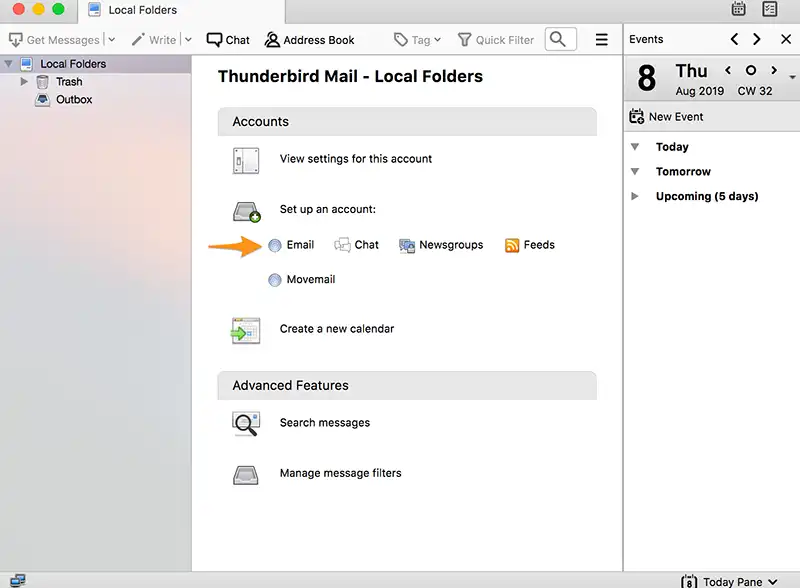The height and width of the screenshot is (588, 800).
Task: Click the account settings switch icon
Action: [246, 160]
